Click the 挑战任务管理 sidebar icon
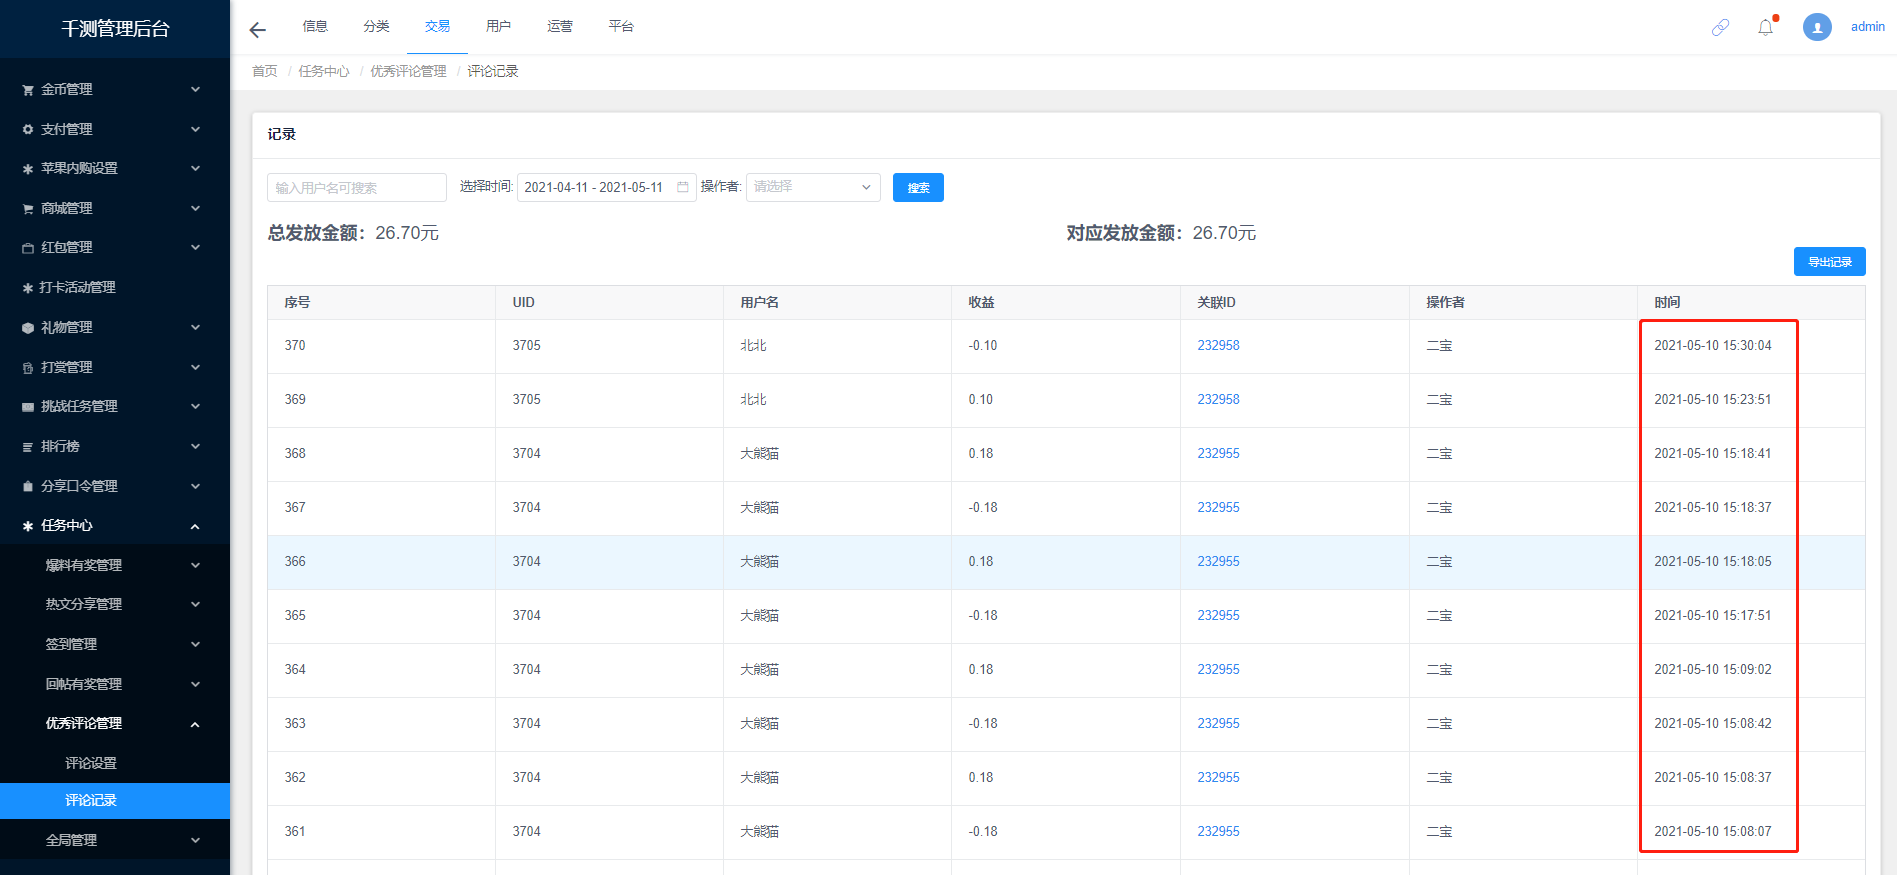Image resolution: width=1897 pixels, height=875 pixels. pyautogui.click(x=28, y=407)
